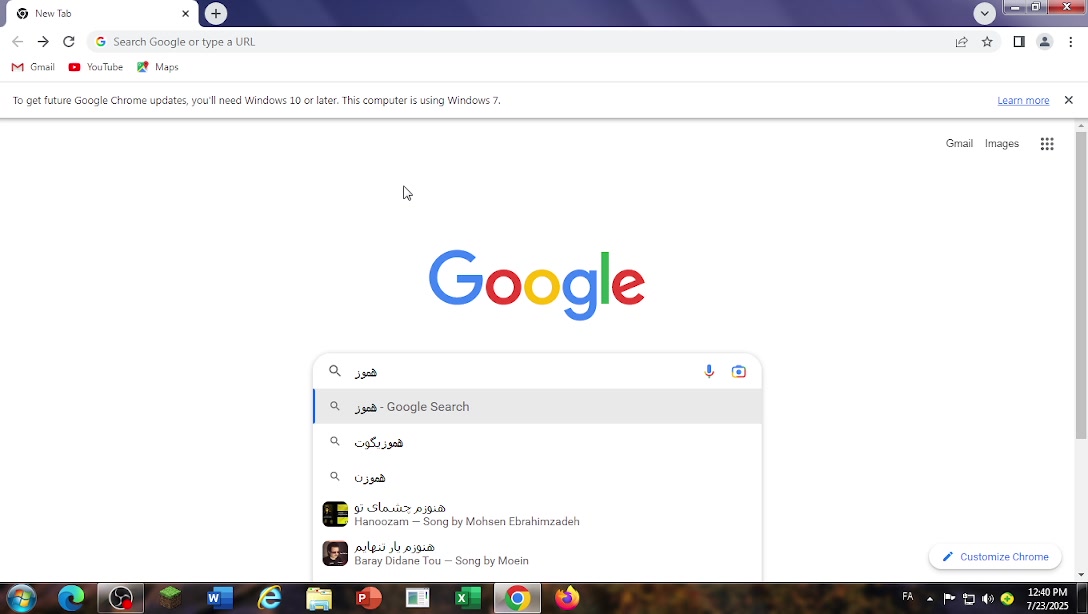Toggle the Chrome side panel
This screenshot has height=614, width=1088.
pyautogui.click(x=1019, y=42)
